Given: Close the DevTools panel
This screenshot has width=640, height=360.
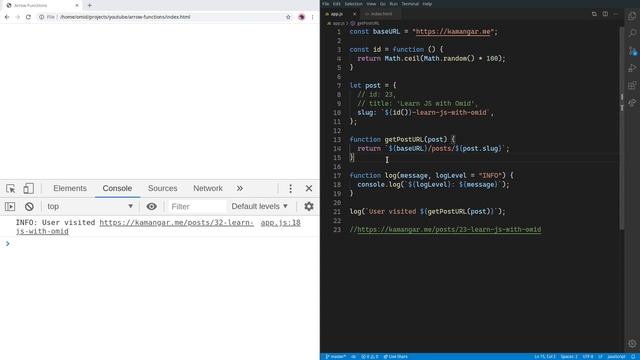Looking at the screenshot, I should pos(309,189).
